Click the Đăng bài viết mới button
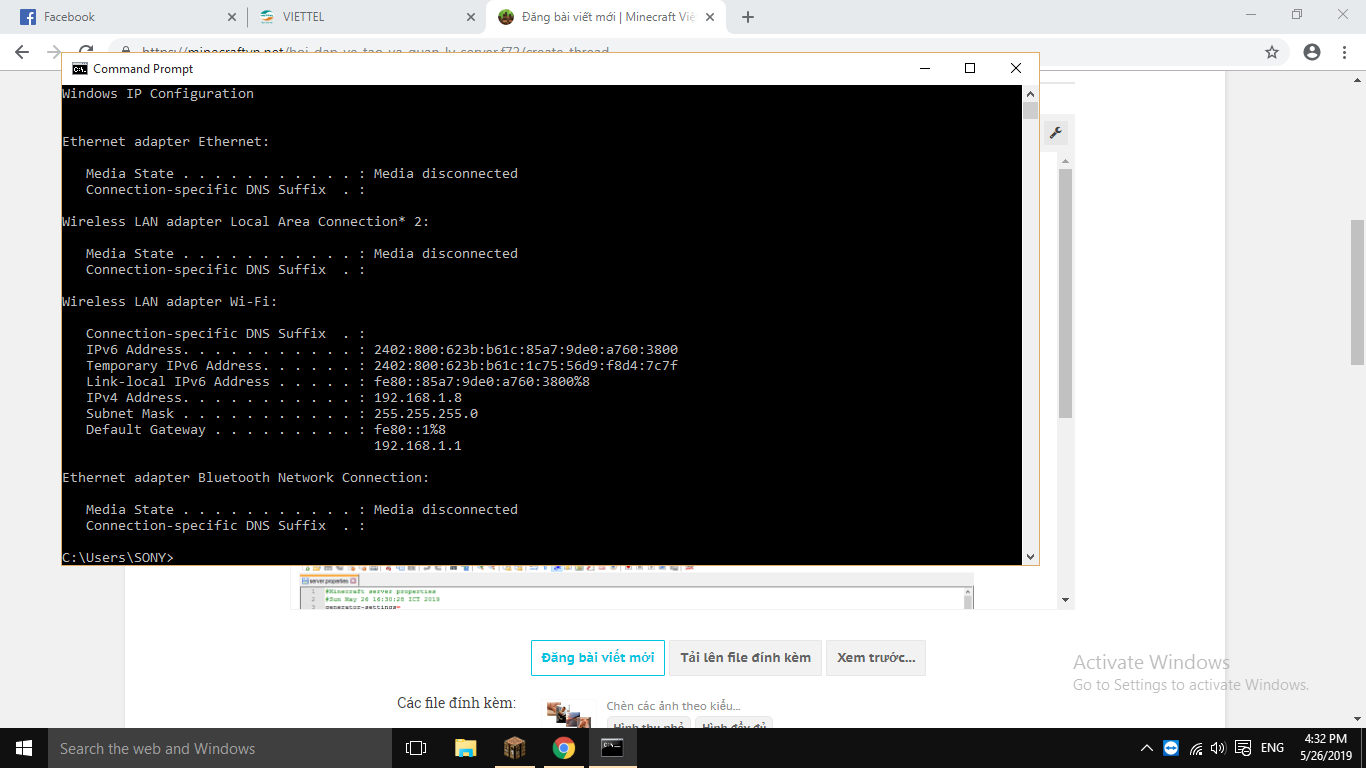1366x768 pixels. coord(598,658)
